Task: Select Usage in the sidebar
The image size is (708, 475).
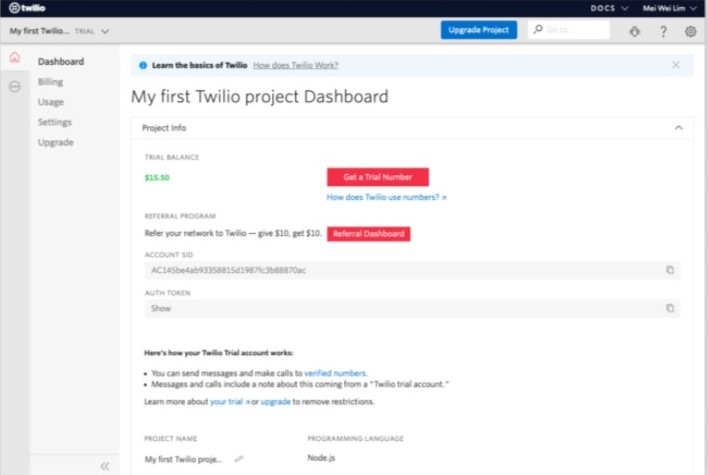Action: point(51,102)
